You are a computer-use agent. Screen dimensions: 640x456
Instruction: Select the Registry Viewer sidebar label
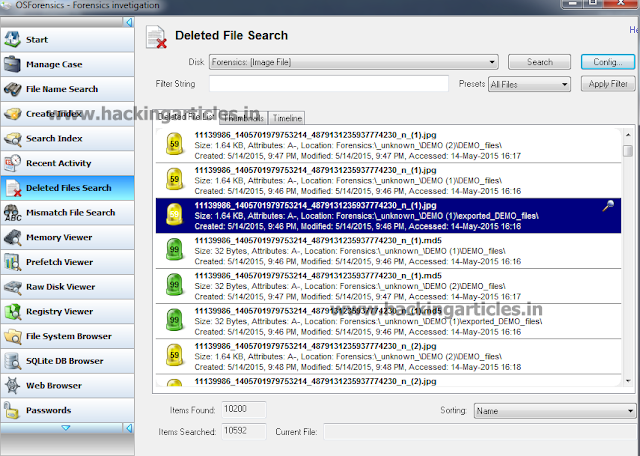pos(59,311)
